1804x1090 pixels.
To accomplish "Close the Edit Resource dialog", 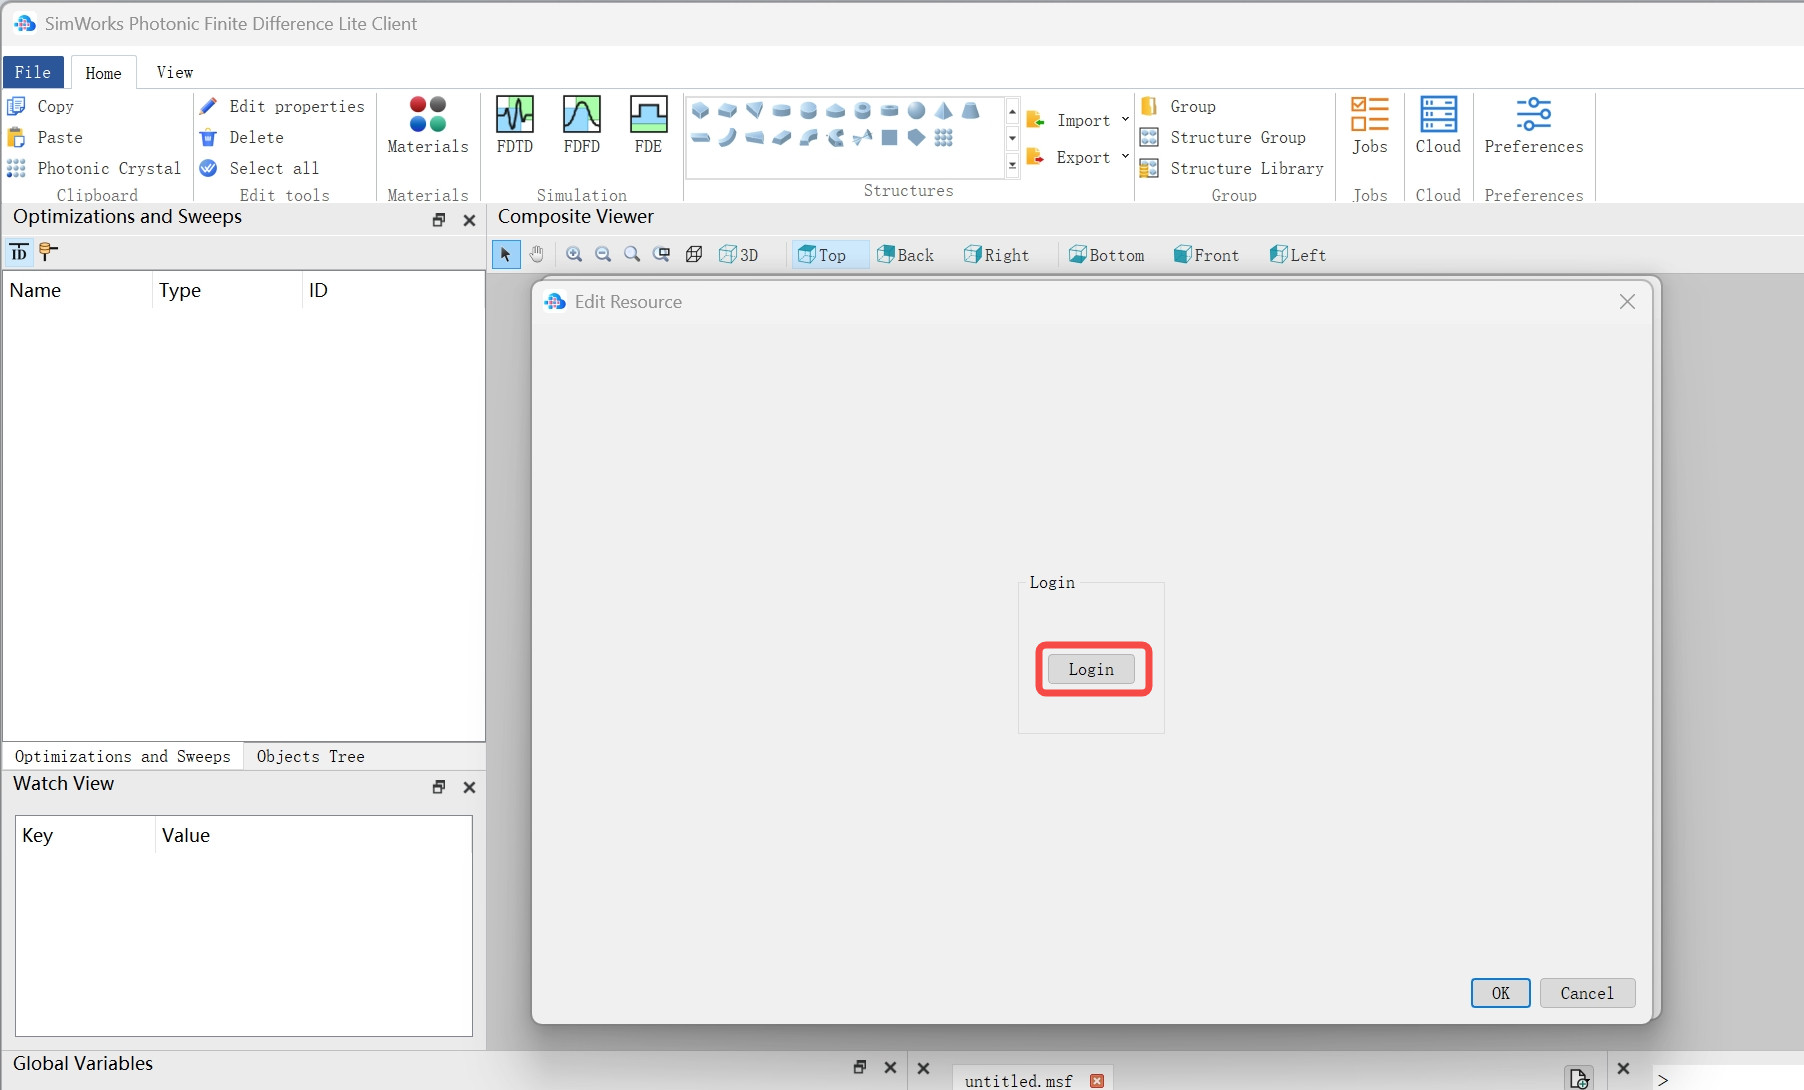I will [x=1627, y=301].
